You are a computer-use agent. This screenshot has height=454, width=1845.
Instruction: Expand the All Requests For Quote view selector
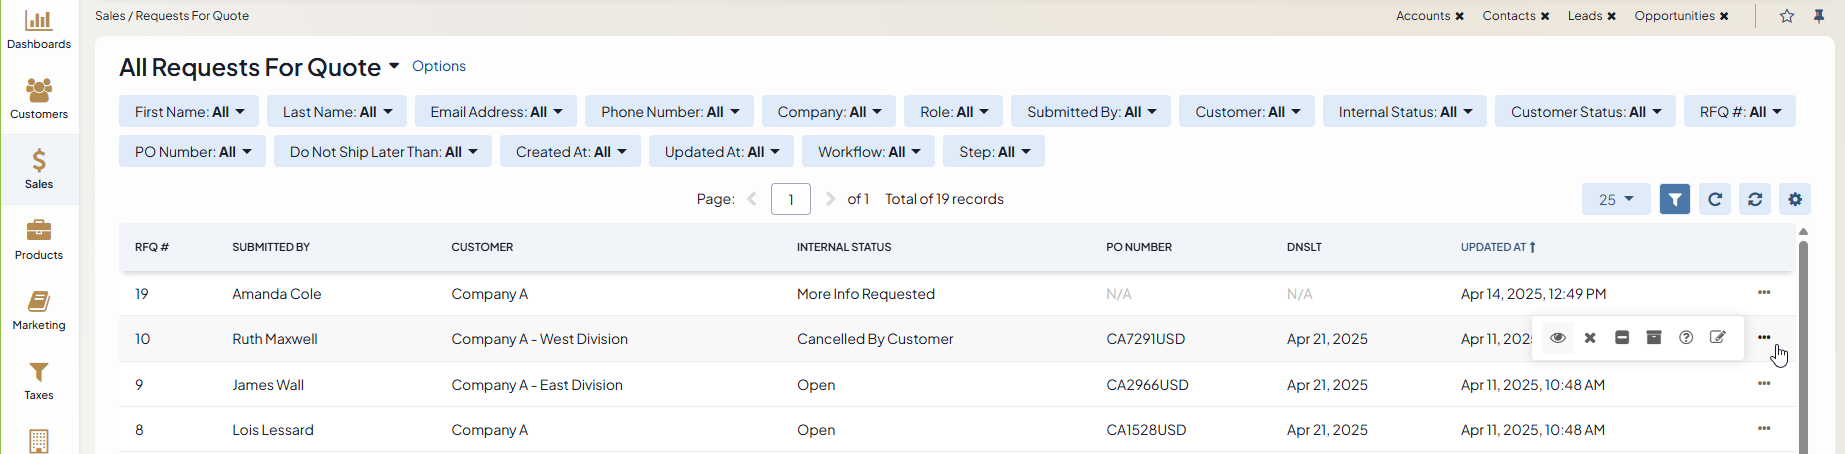[394, 67]
